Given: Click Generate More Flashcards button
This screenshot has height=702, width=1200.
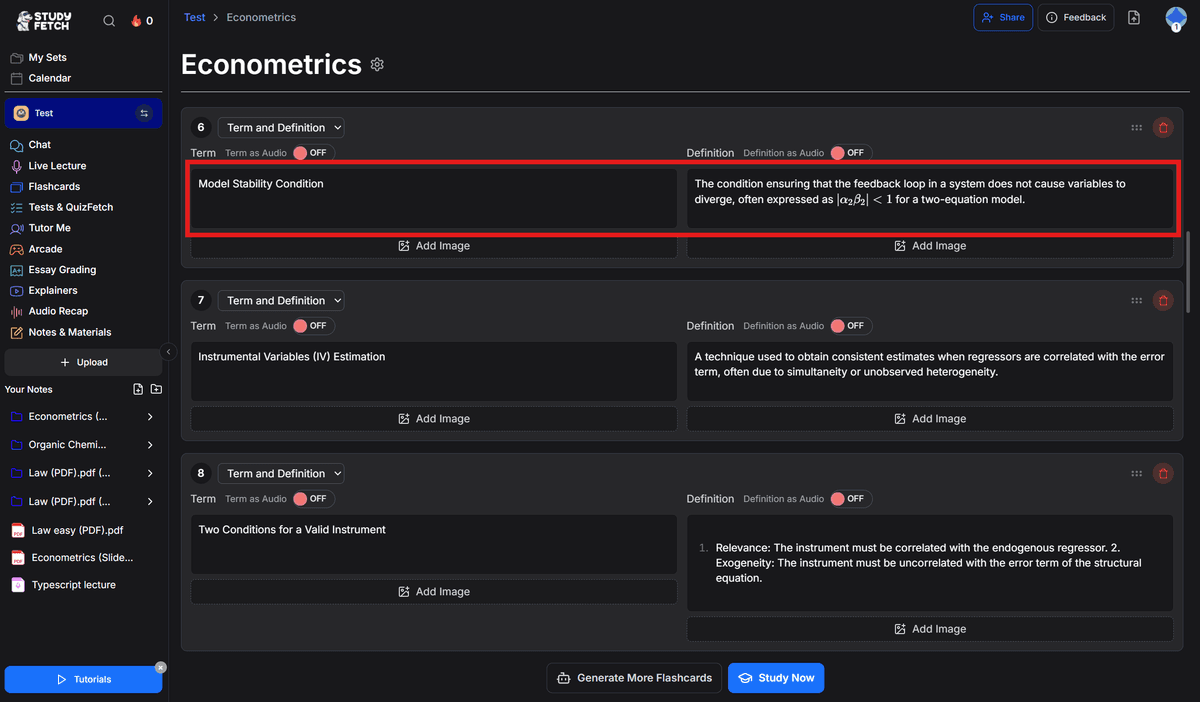Looking at the screenshot, I should point(635,678).
